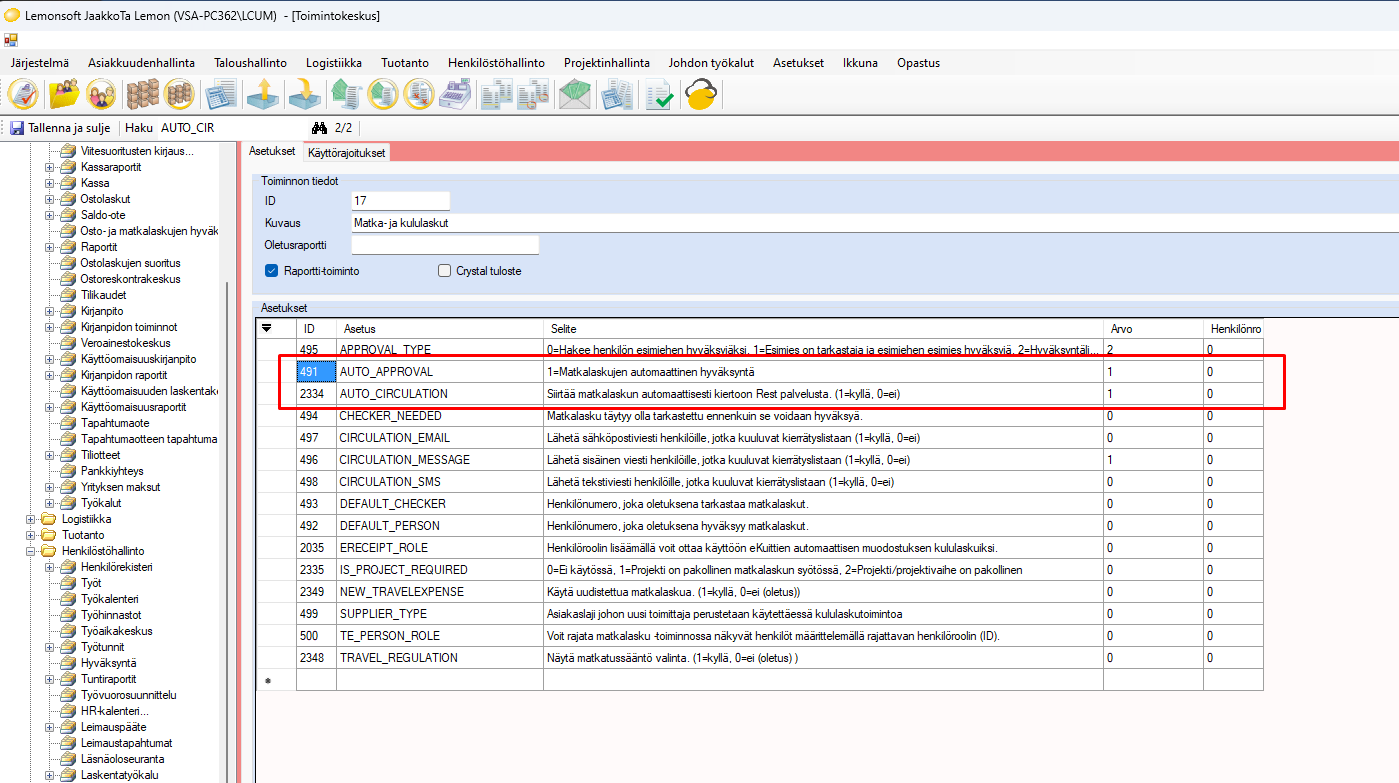
Task: Select Hyväksyntä in the navigation tree
Action: [108, 663]
